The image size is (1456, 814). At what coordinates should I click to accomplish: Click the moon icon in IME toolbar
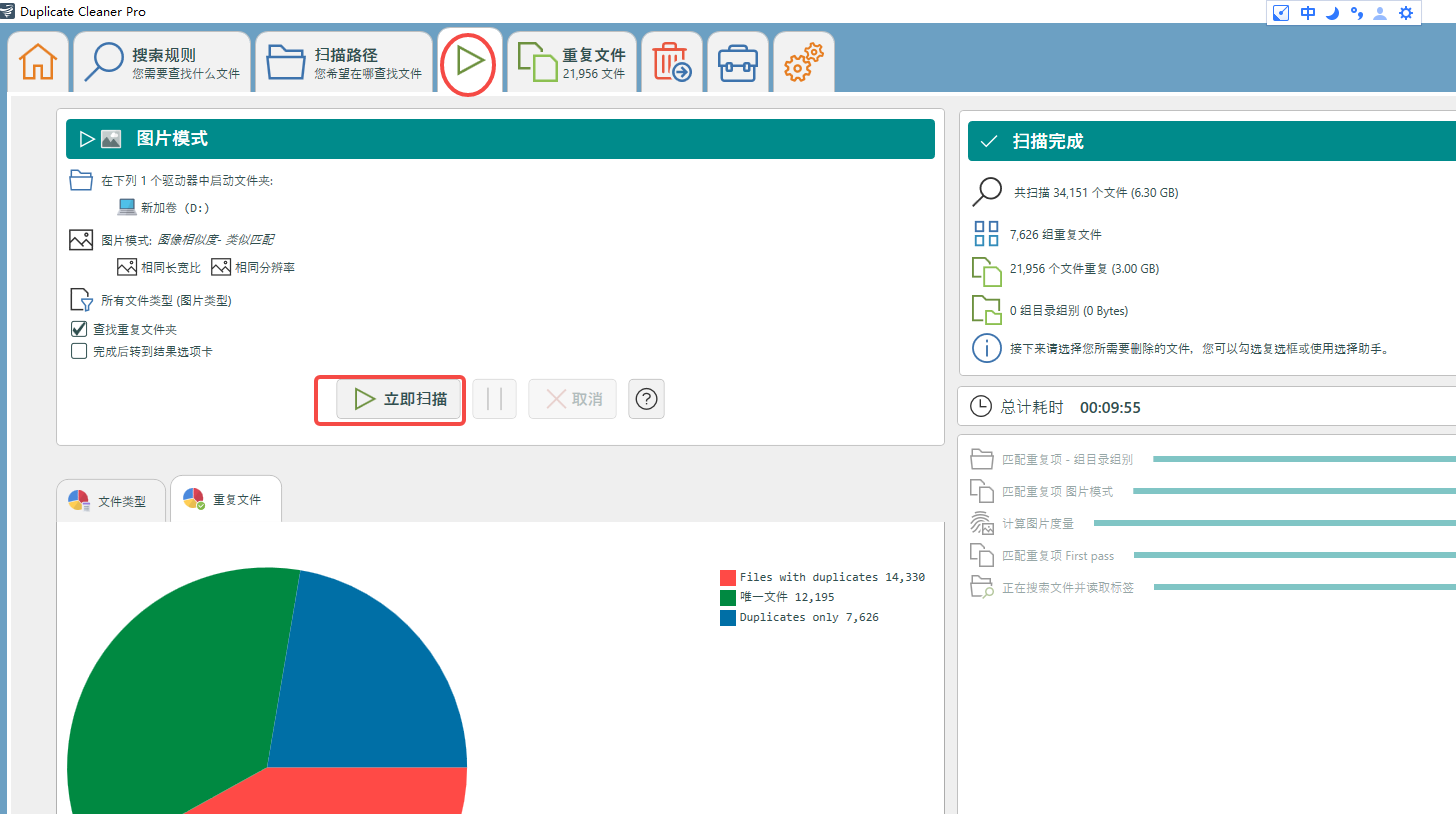(x=1332, y=13)
